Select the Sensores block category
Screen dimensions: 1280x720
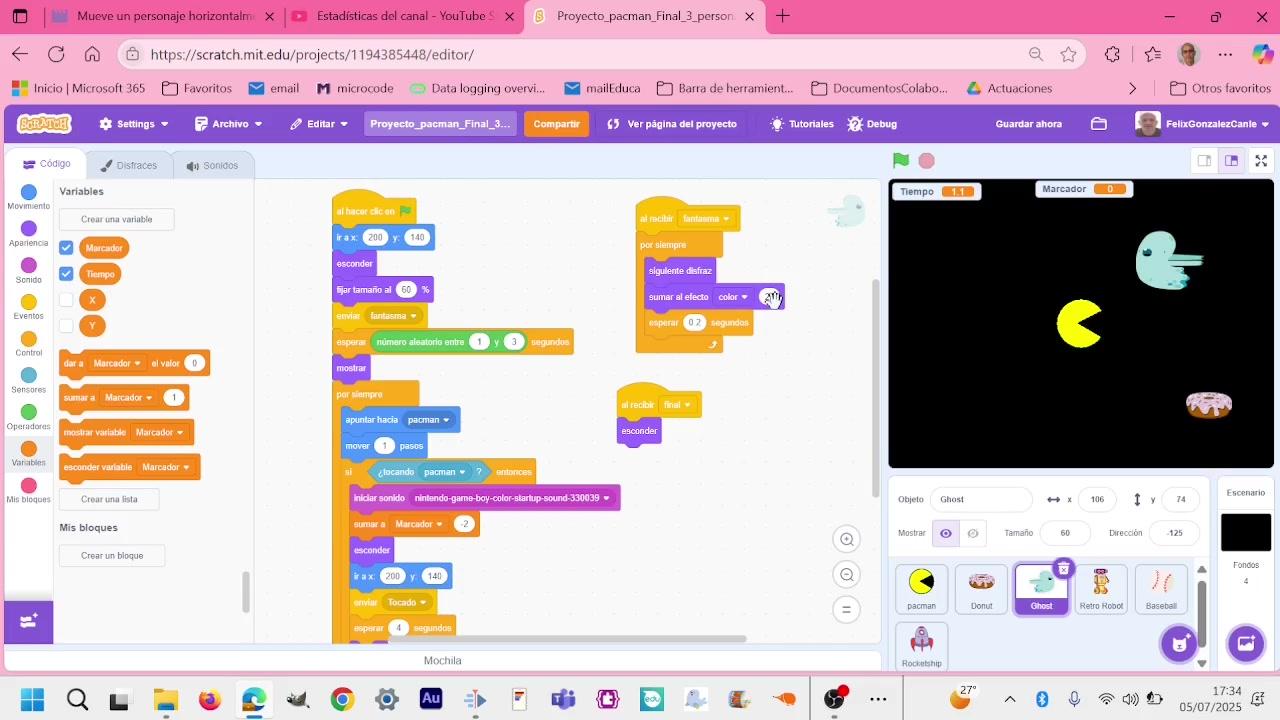tap(28, 381)
